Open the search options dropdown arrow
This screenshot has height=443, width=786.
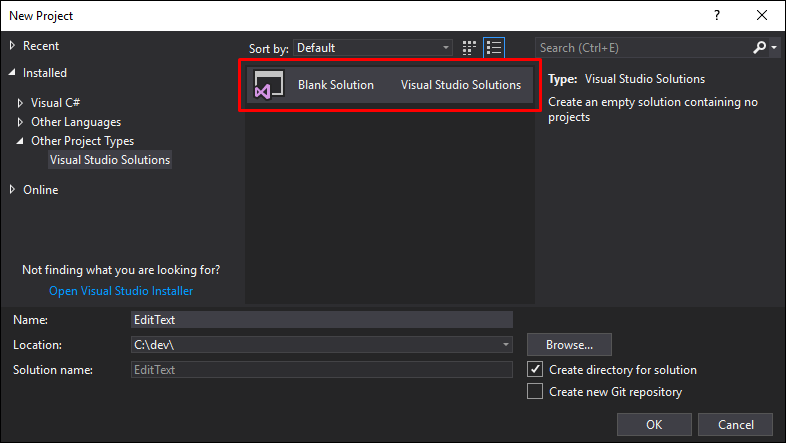(774, 48)
